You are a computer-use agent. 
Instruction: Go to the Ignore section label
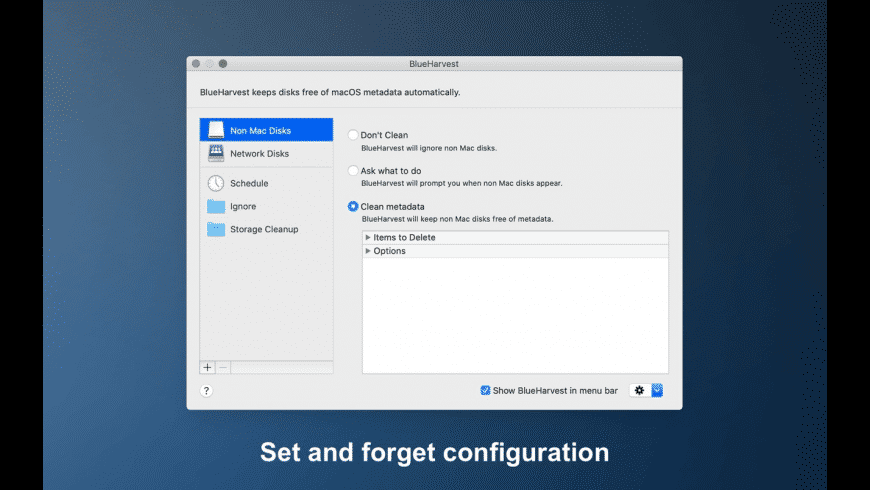click(x=243, y=206)
